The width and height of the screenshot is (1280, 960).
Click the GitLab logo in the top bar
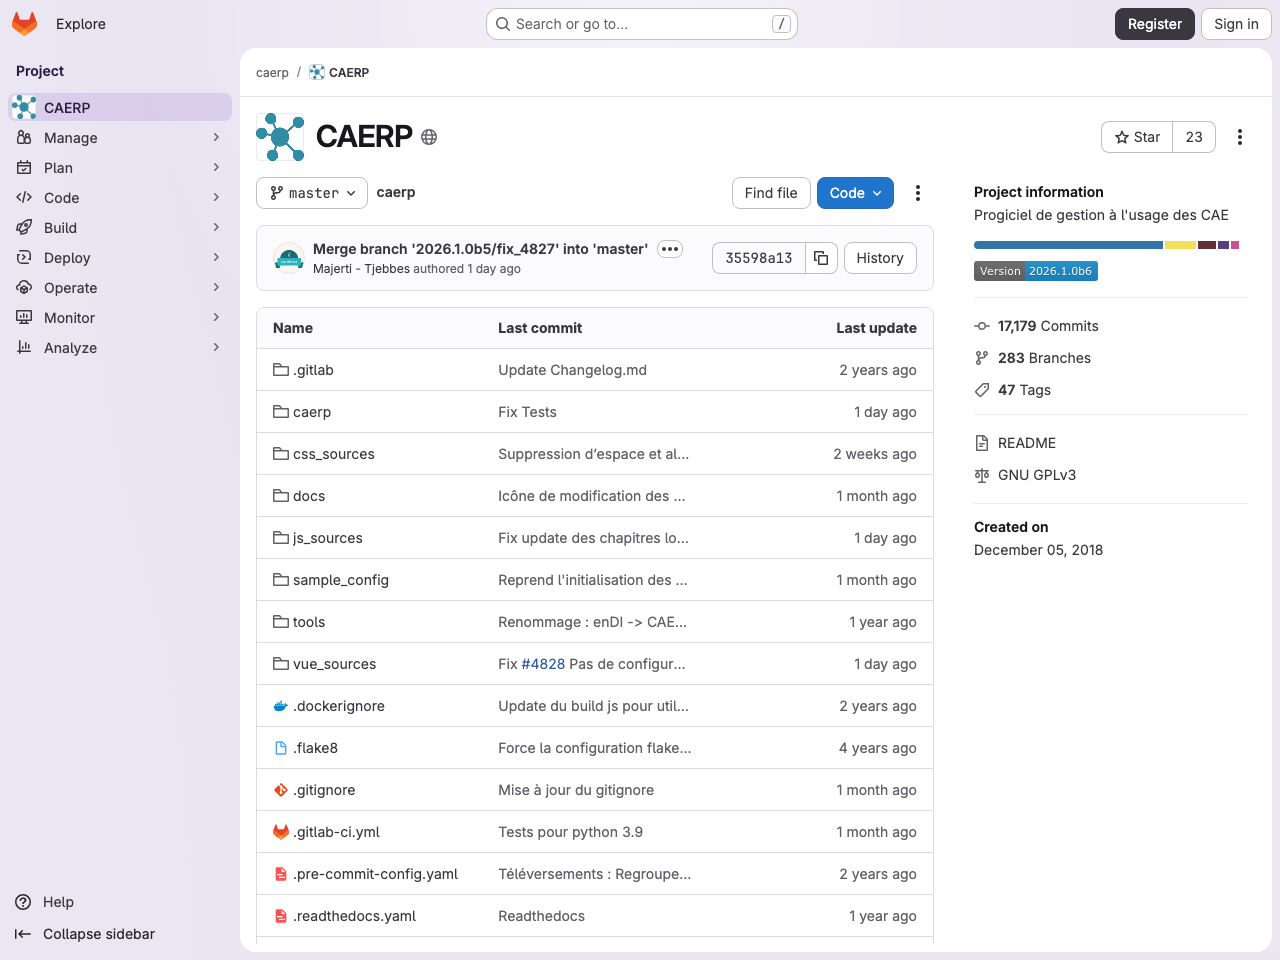24,23
